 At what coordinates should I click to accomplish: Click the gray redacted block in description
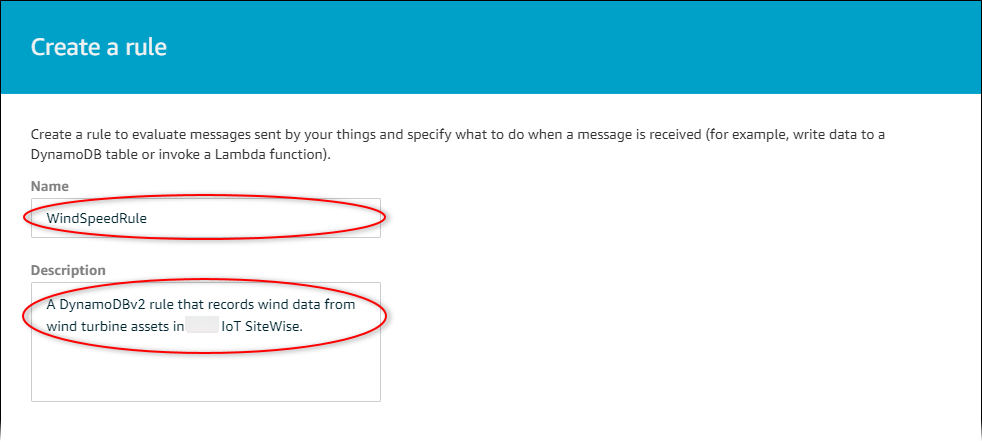coord(202,325)
